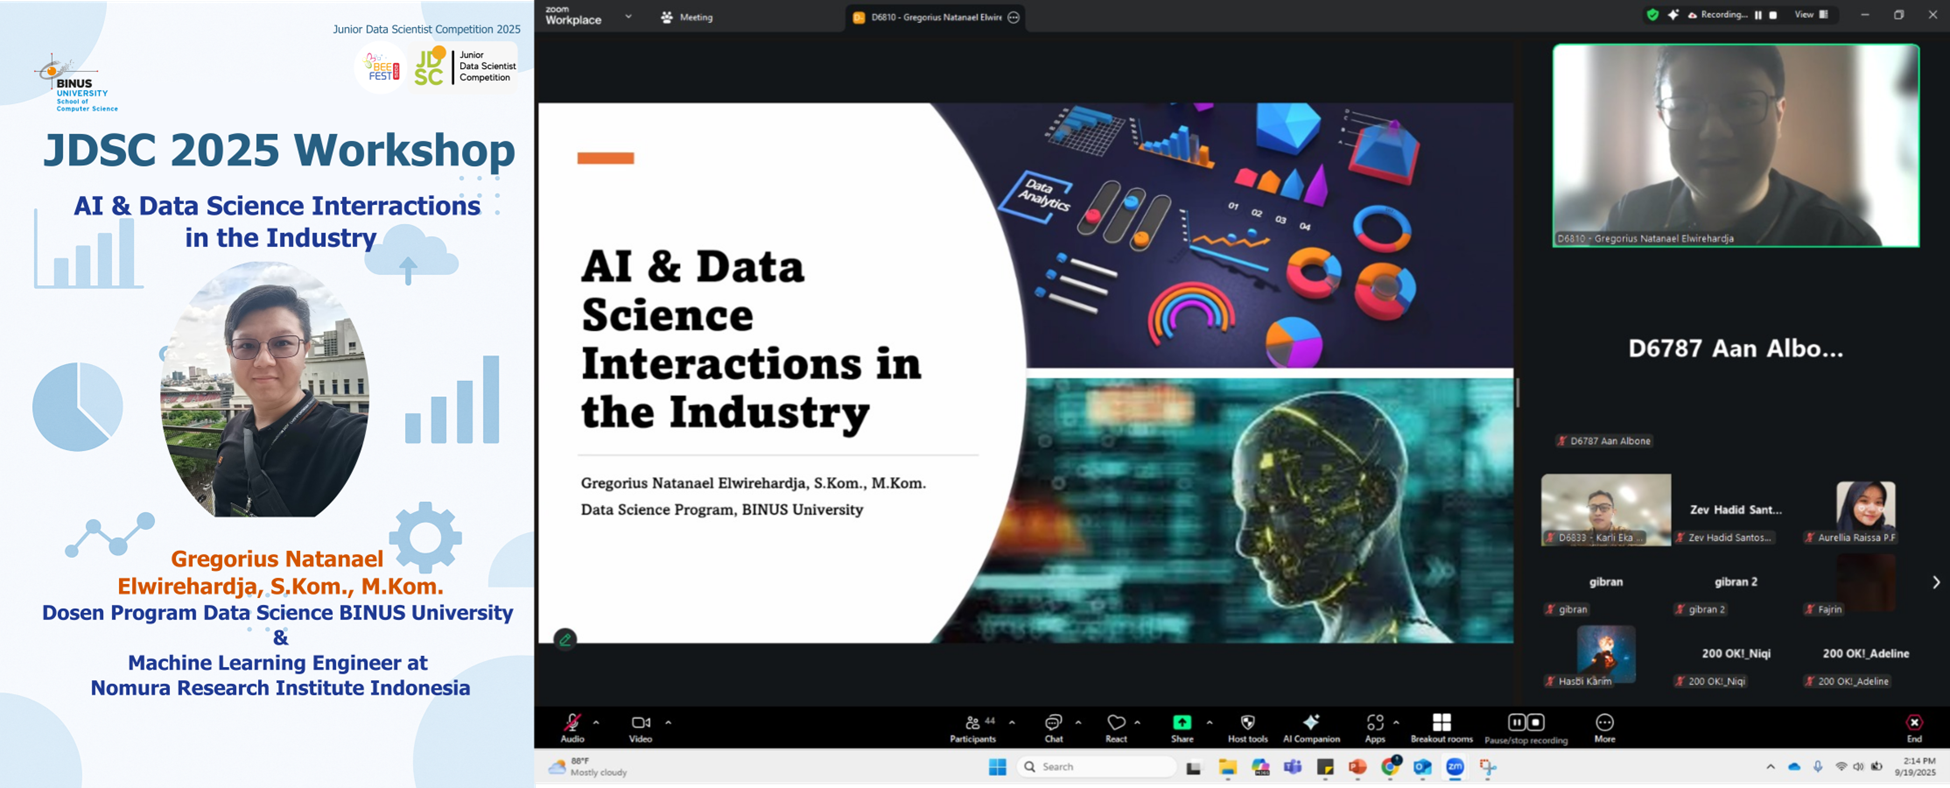Show next page of participant thumbnails
This screenshot has height=788, width=1950.
click(1936, 582)
